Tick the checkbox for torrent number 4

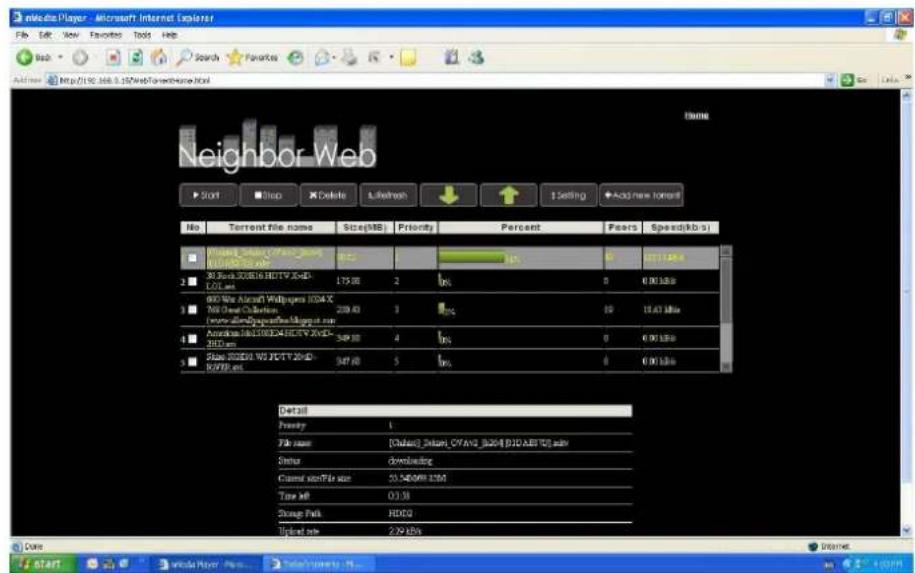(x=192, y=338)
